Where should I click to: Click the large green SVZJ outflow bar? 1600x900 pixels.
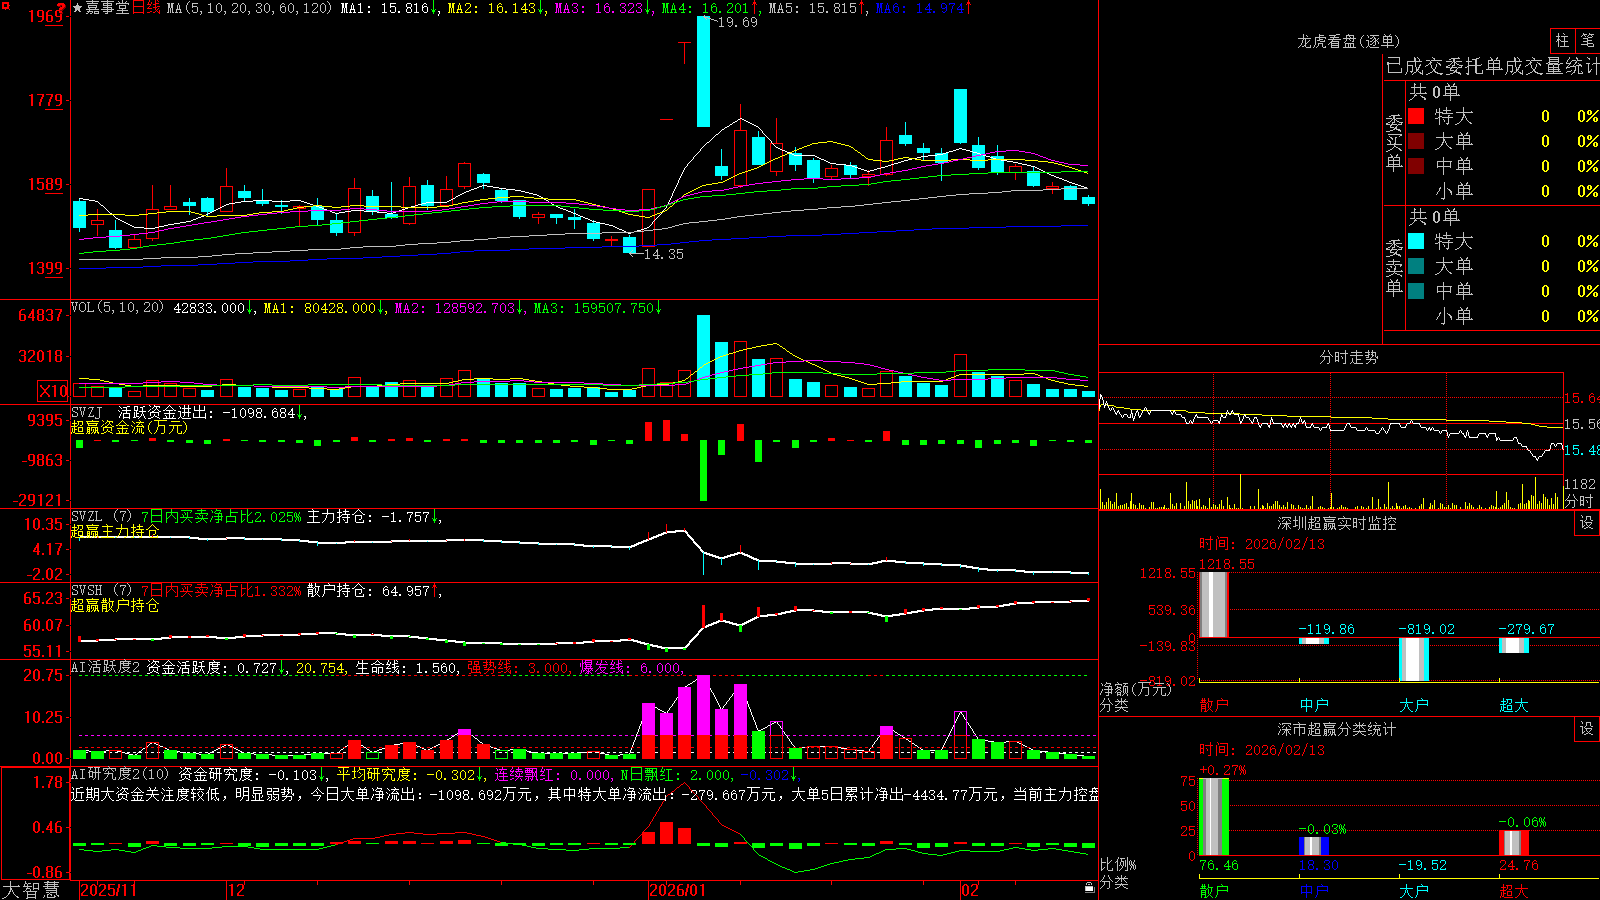[704, 470]
